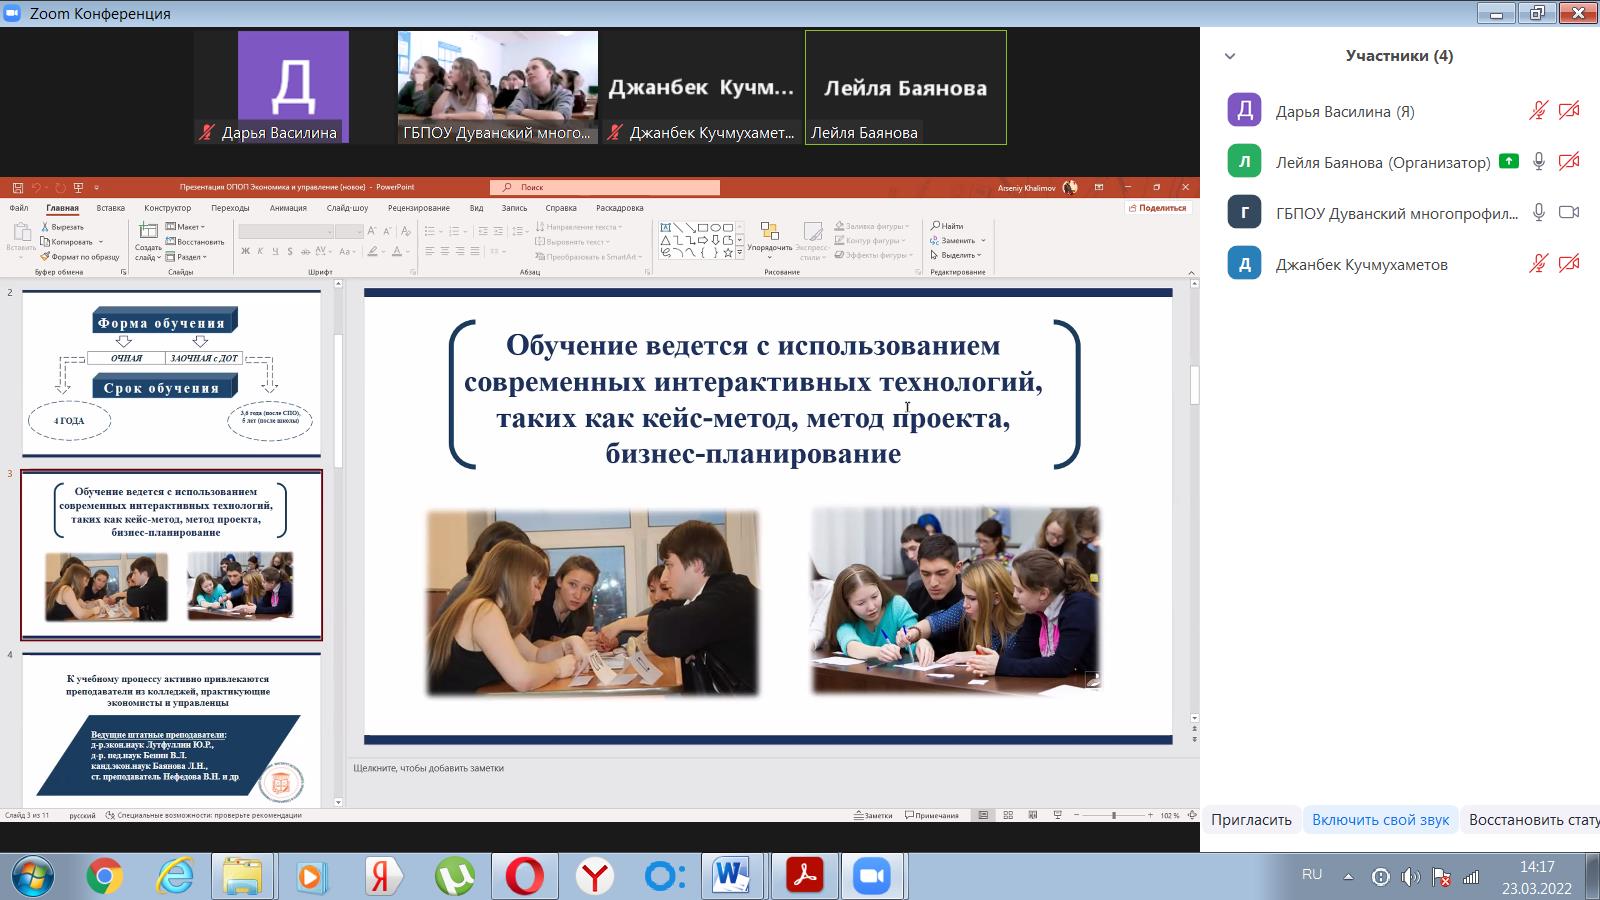Open Microsoft Word from the taskbar

tap(732, 877)
